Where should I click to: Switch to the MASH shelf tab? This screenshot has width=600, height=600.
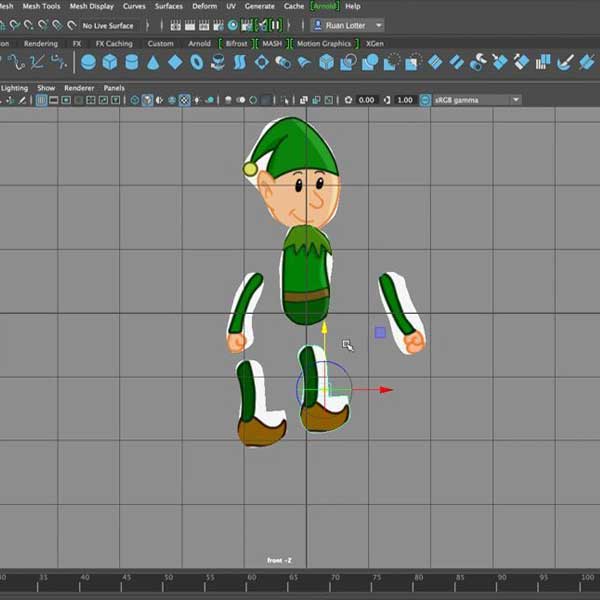[271, 44]
